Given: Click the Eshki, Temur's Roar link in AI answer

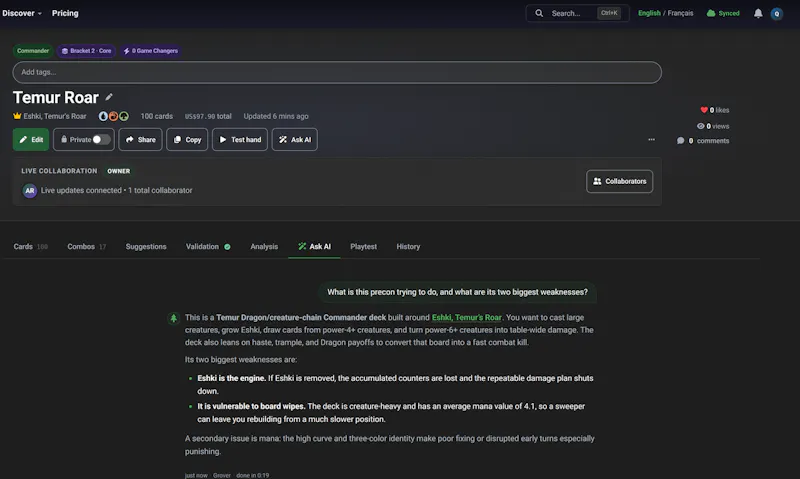Looking at the screenshot, I should click(466, 318).
